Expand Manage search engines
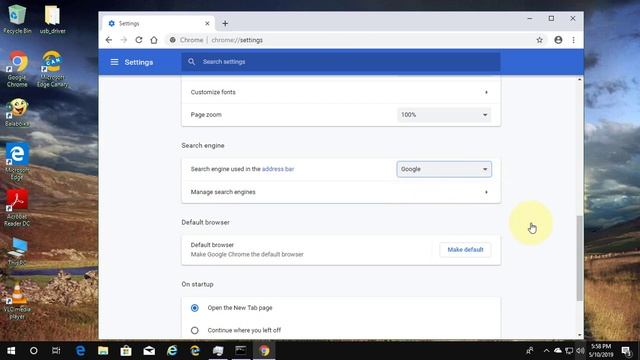This screenshot has height=360, width=640. click(x=341, y=192)
